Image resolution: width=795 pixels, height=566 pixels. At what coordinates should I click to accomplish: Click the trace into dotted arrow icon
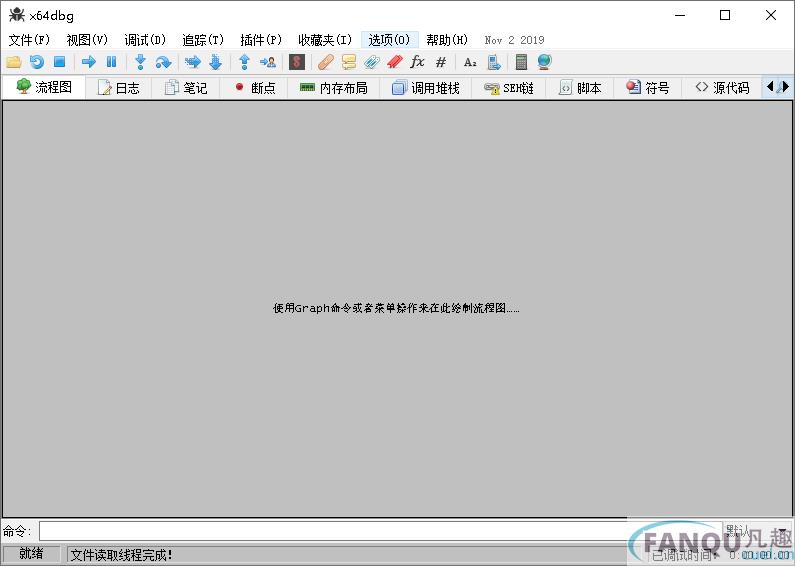[193, 62]
